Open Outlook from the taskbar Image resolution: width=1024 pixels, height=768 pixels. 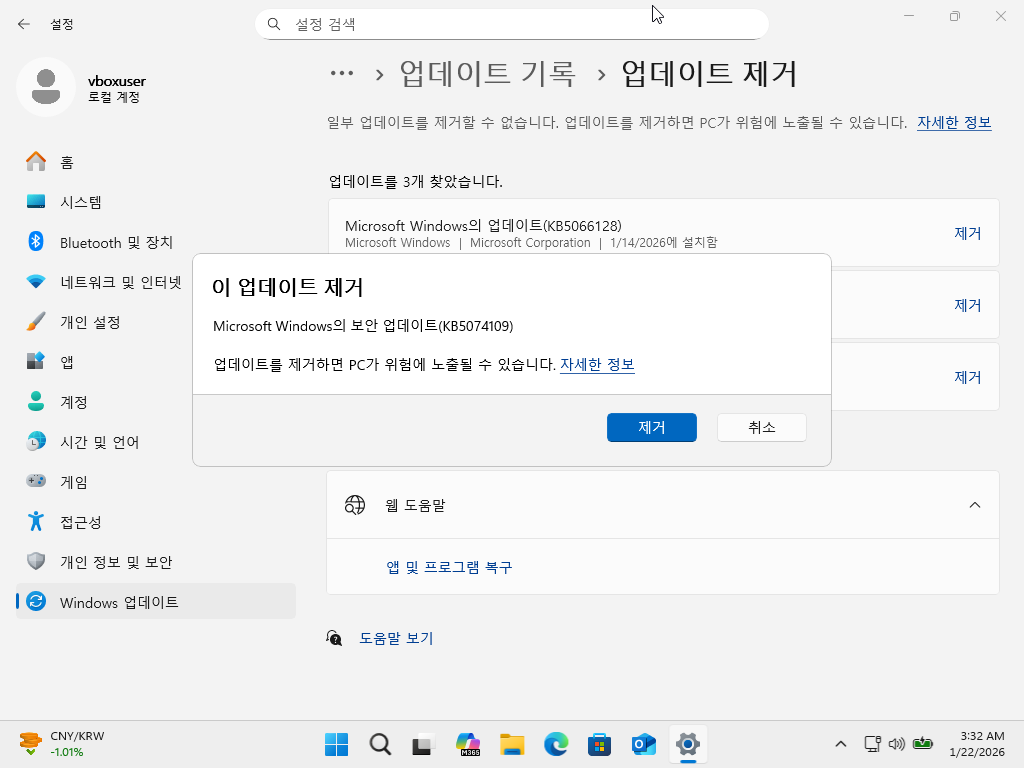643,744
